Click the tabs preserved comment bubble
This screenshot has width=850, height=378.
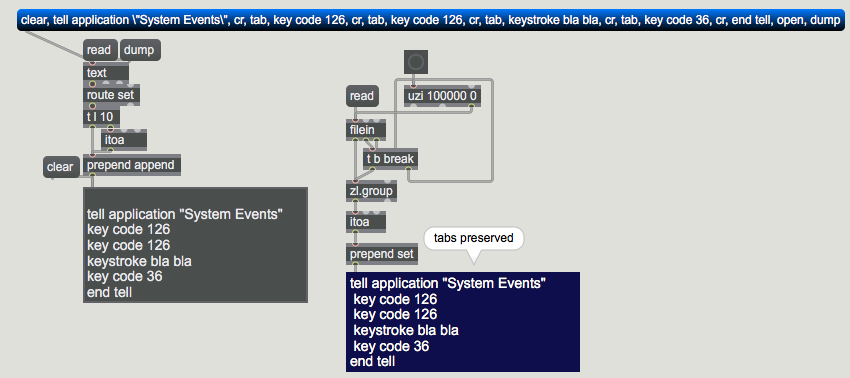[x=474, y=239]
